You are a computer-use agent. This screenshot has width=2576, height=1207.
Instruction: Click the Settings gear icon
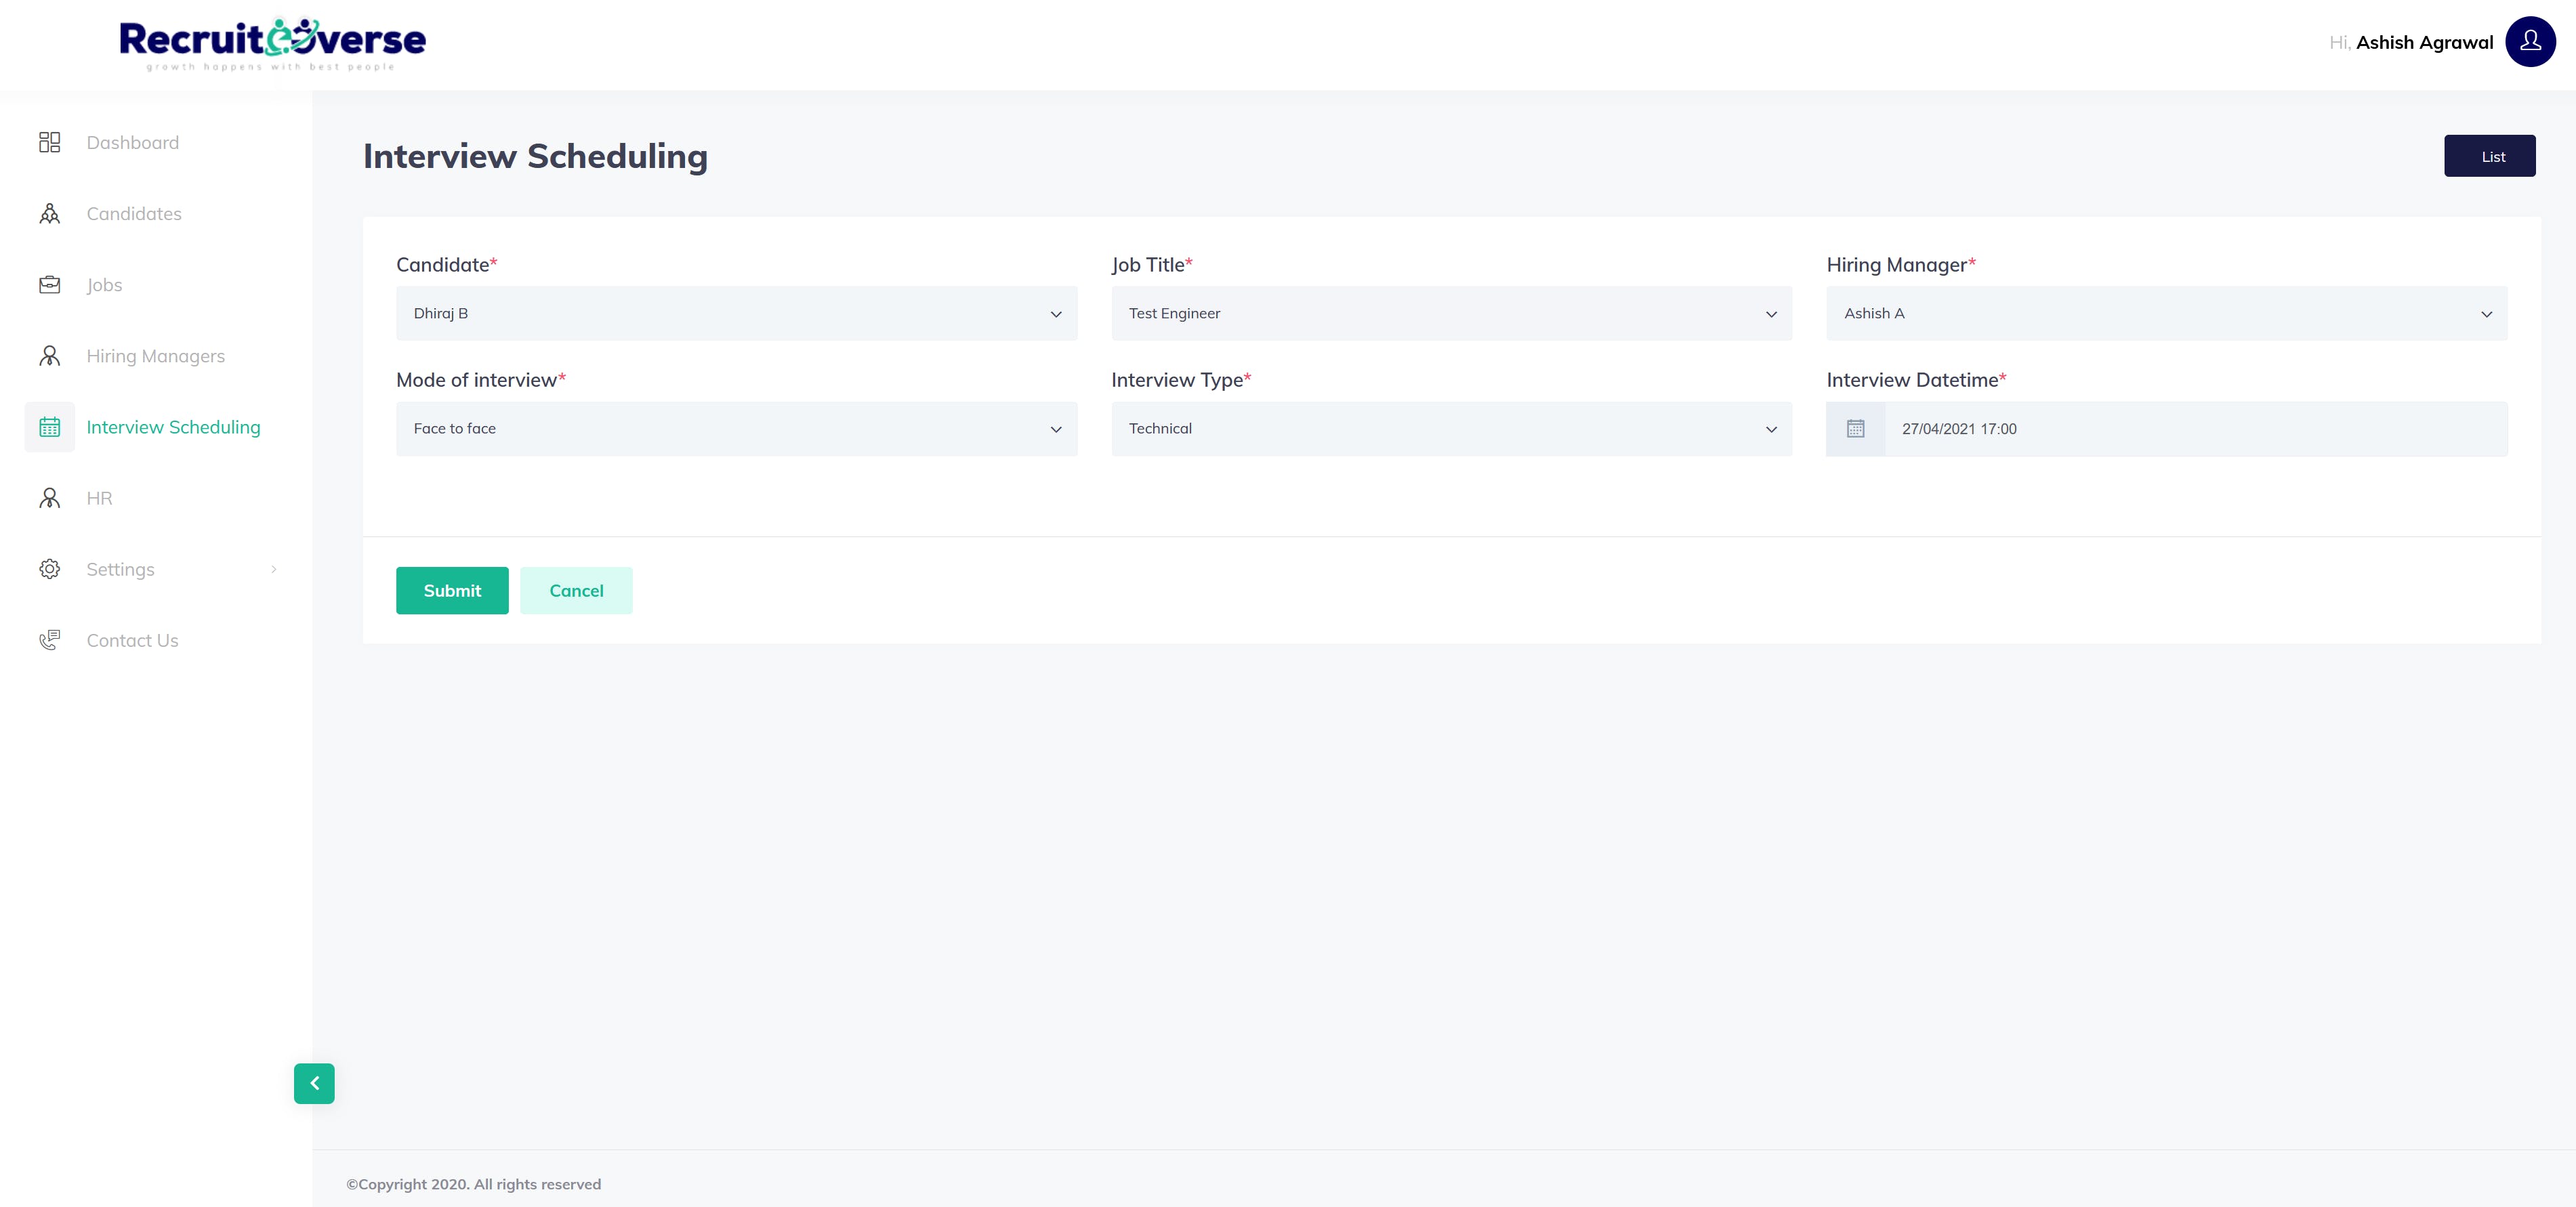pyautogui.click(x=49, y=569)
